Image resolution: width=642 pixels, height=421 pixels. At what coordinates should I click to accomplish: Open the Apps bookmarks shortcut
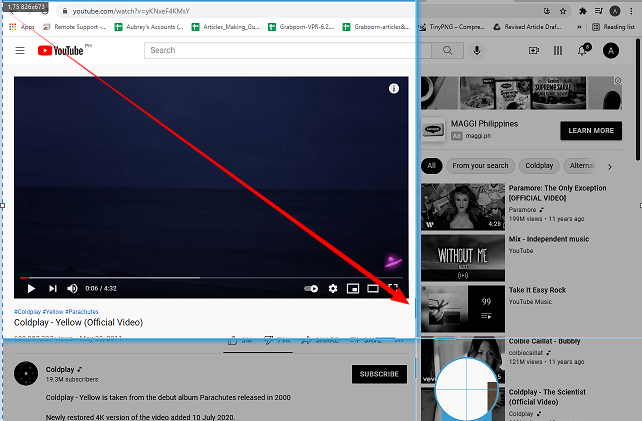(x=22, y=27)
